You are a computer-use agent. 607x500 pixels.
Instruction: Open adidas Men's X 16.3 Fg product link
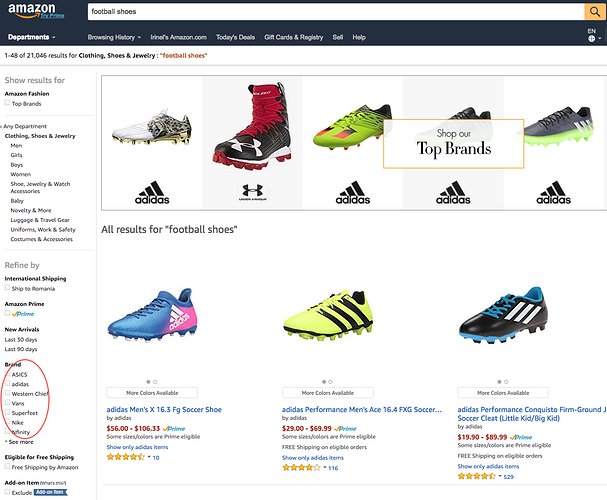tap(163, 409)
